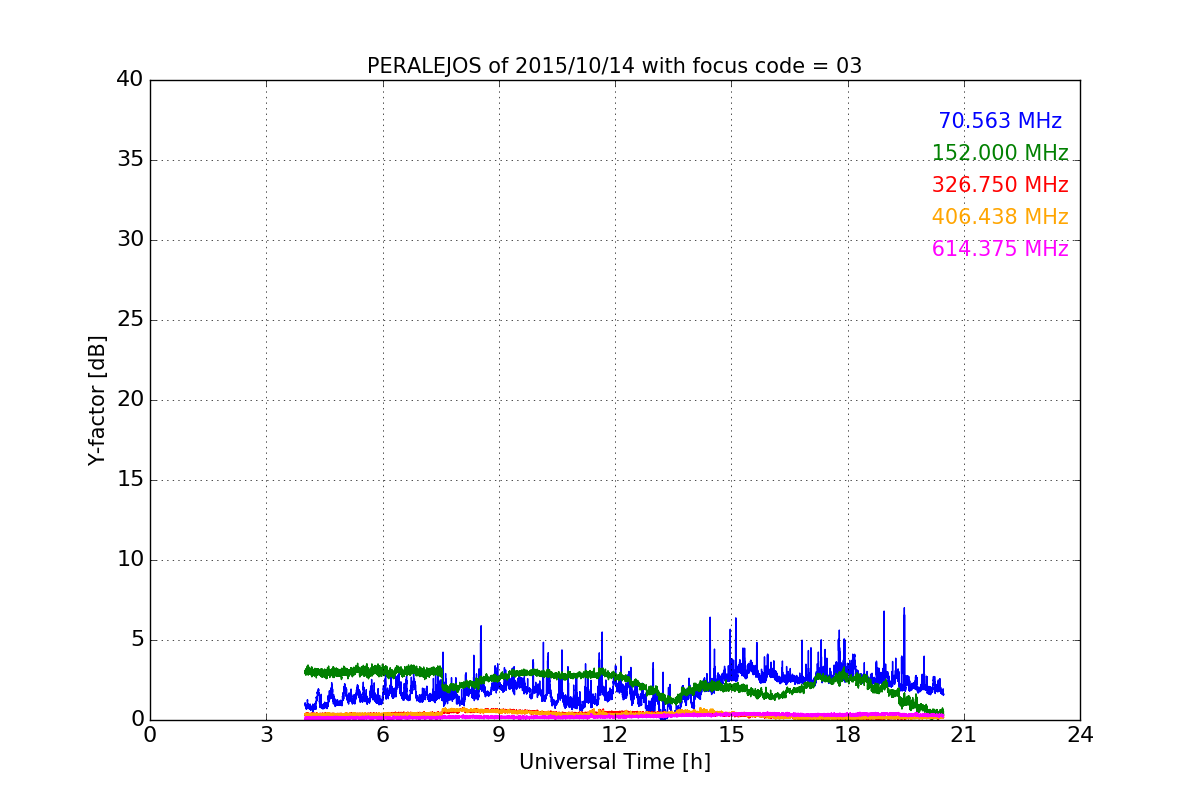Click the x-axis tick label 9

tap(498, 734)
